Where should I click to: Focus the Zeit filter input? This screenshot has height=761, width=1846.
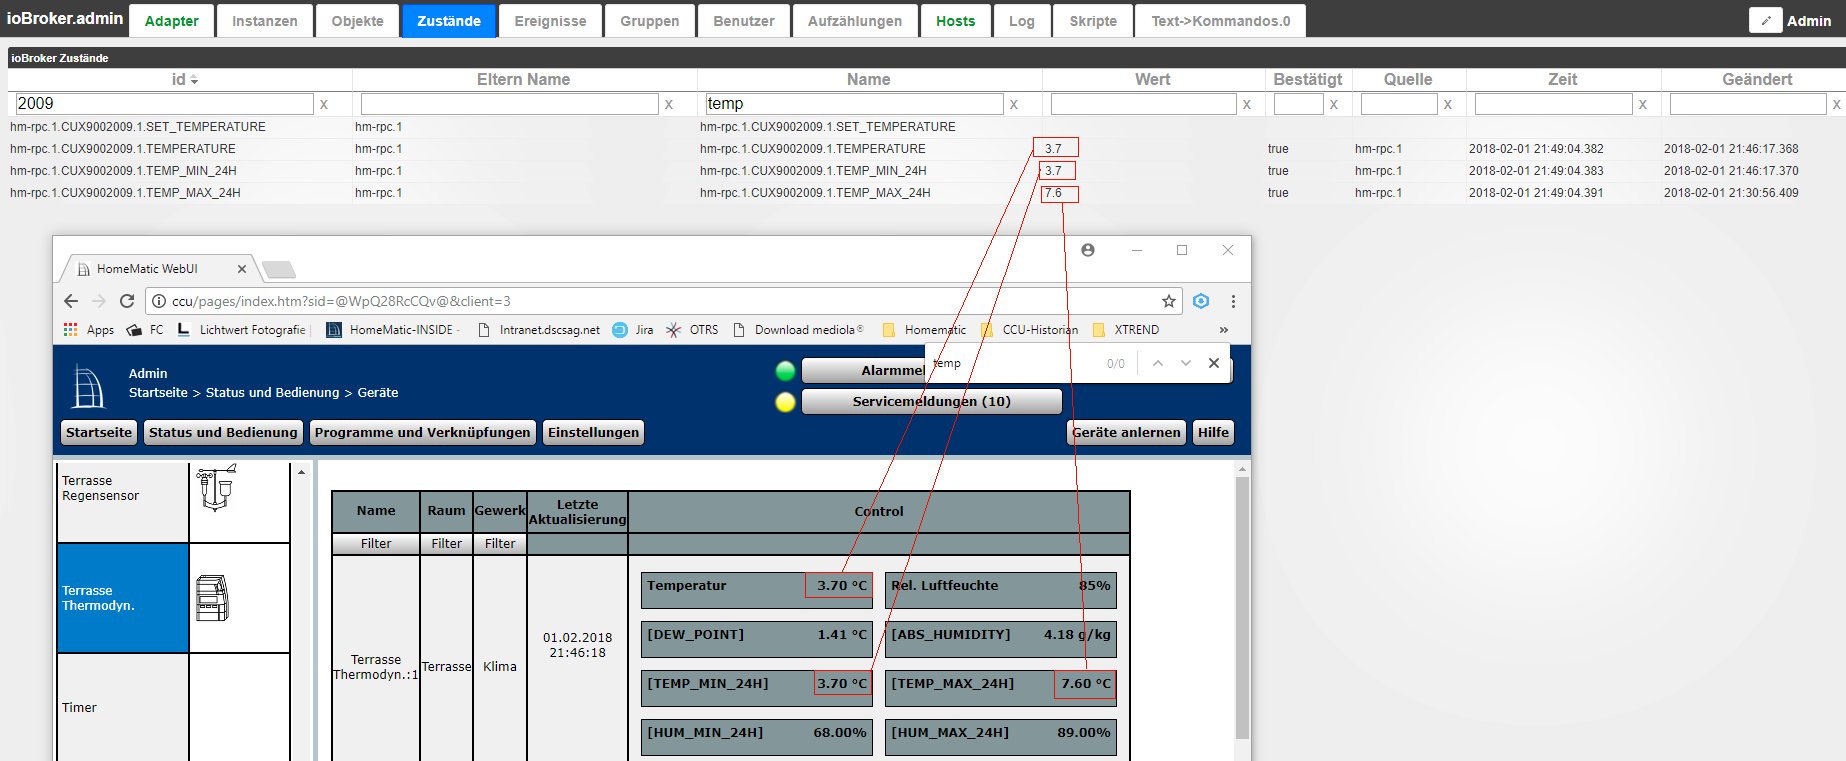1553,104
